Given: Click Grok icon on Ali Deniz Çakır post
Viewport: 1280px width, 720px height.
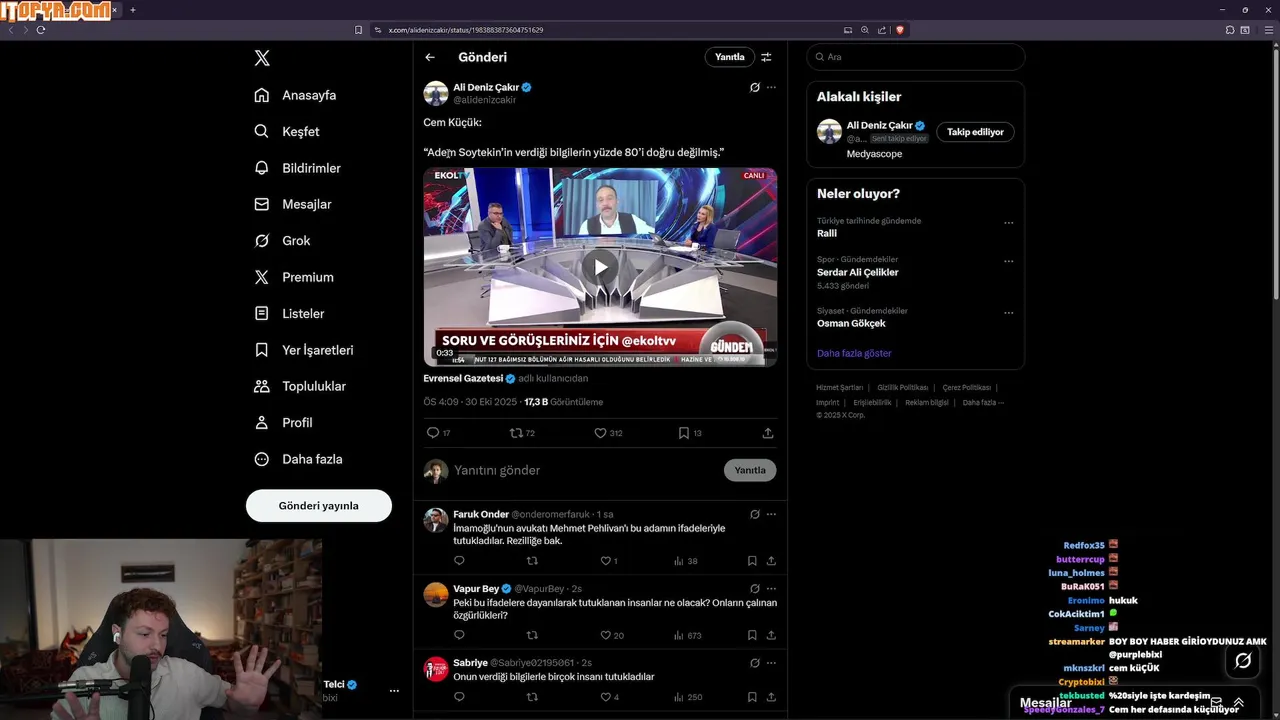Looking at the screenshot, I should click(x=755, y=87).
